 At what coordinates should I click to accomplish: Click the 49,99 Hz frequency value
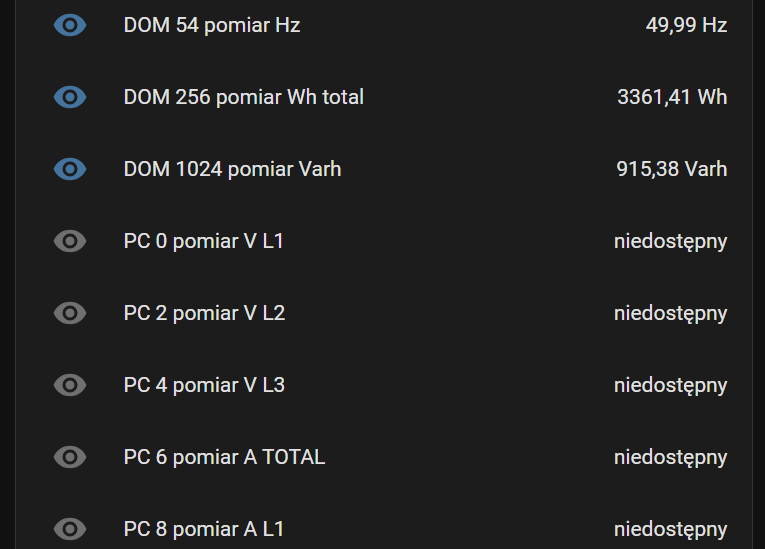(686, 25)
